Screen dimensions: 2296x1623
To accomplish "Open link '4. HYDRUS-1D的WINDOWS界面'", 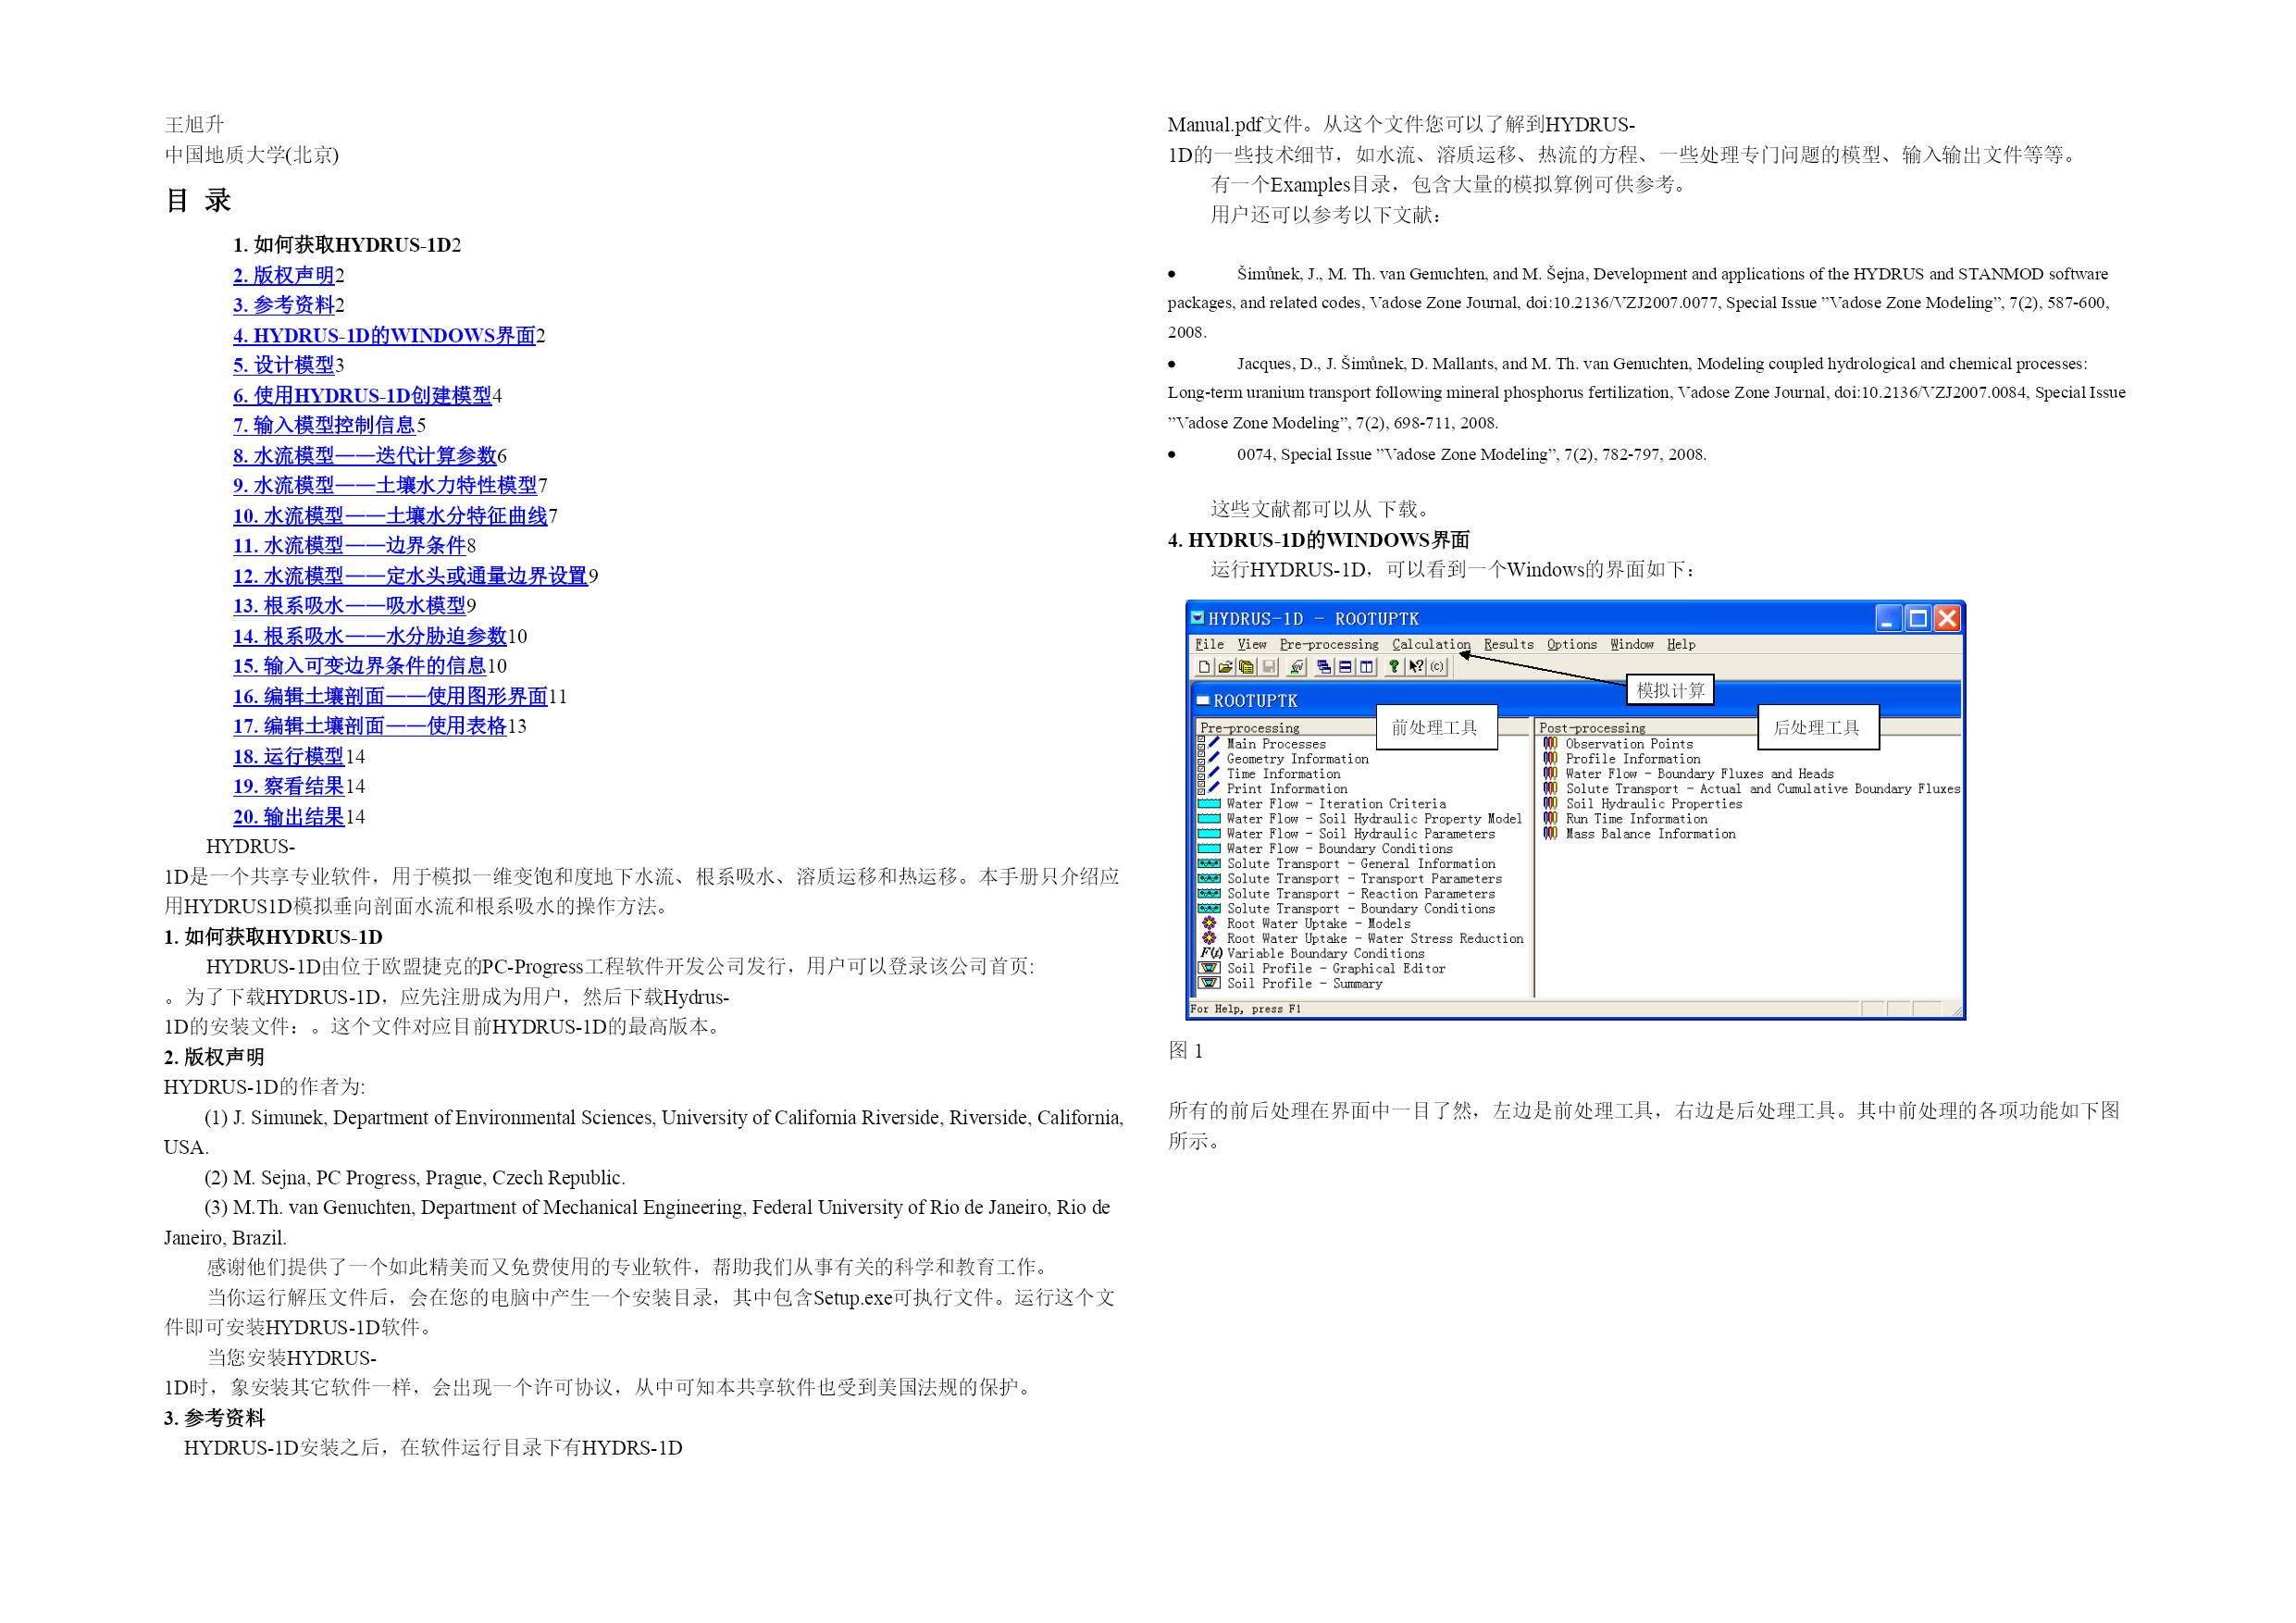I will tap(385, 336).
